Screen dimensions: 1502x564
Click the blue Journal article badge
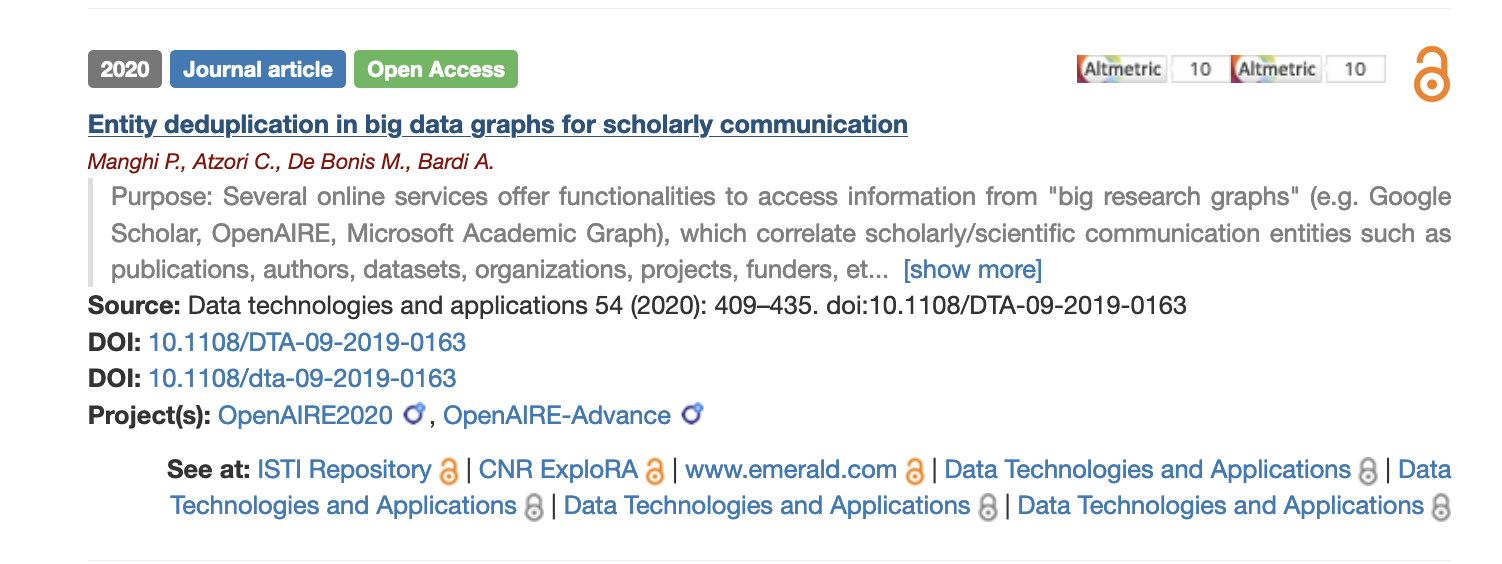[x=258, y=70]
